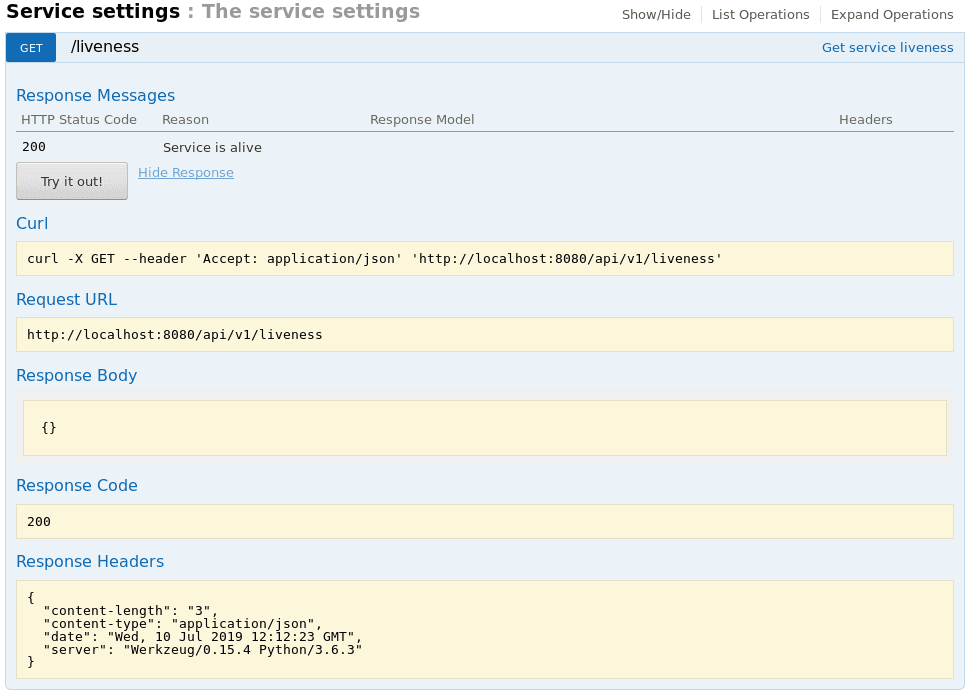This screenshot has height=697, width=972.
Task: Hide the response via Hide Response
Action: click(185, 173)
